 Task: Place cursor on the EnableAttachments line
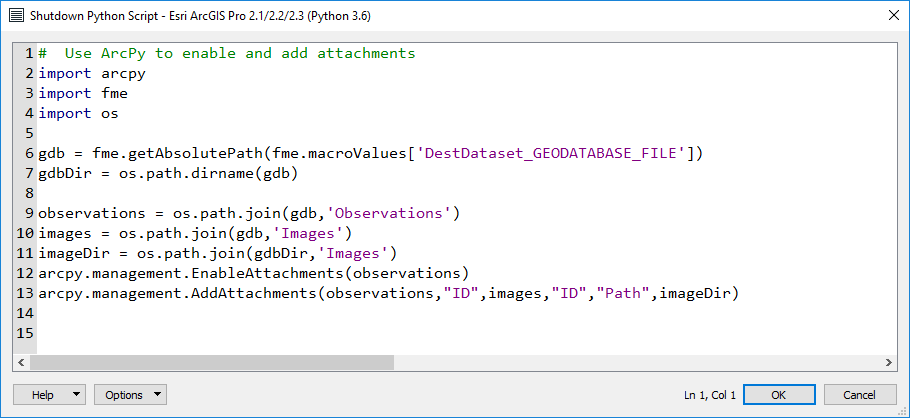coord(252,273)
